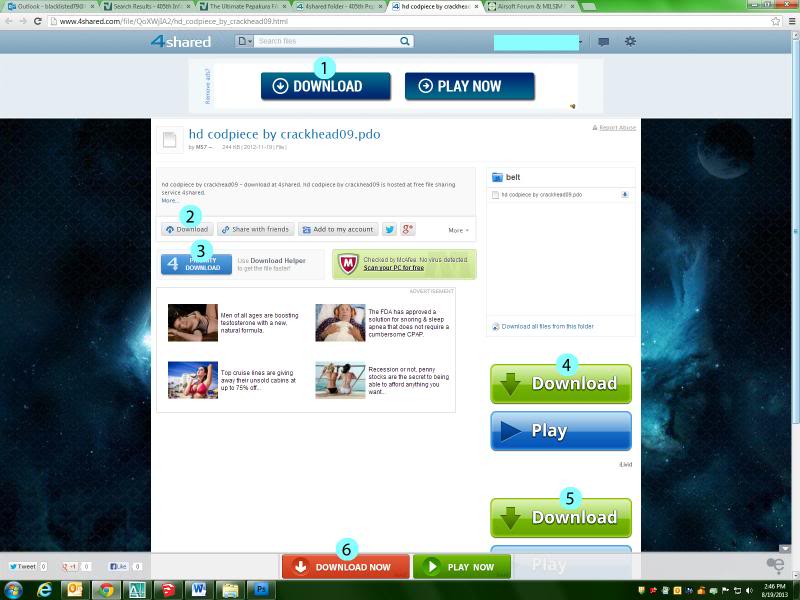Click the volume speaker icon in system tray
The width and height of the screenshot is (800, 600).
pos(749,590)
